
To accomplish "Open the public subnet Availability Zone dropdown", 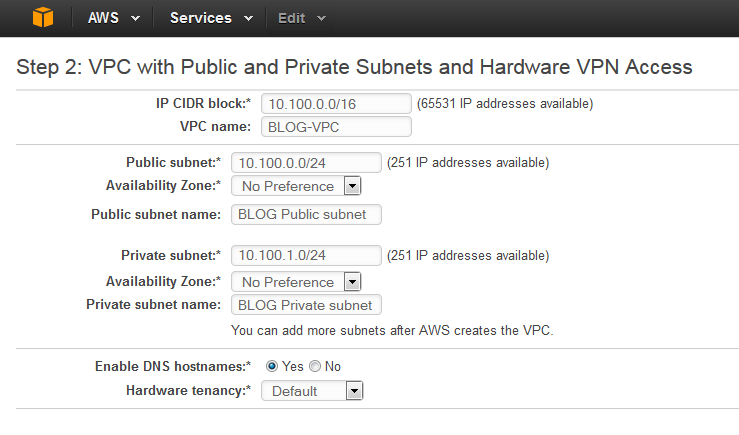I will click(x=296, y=186).
